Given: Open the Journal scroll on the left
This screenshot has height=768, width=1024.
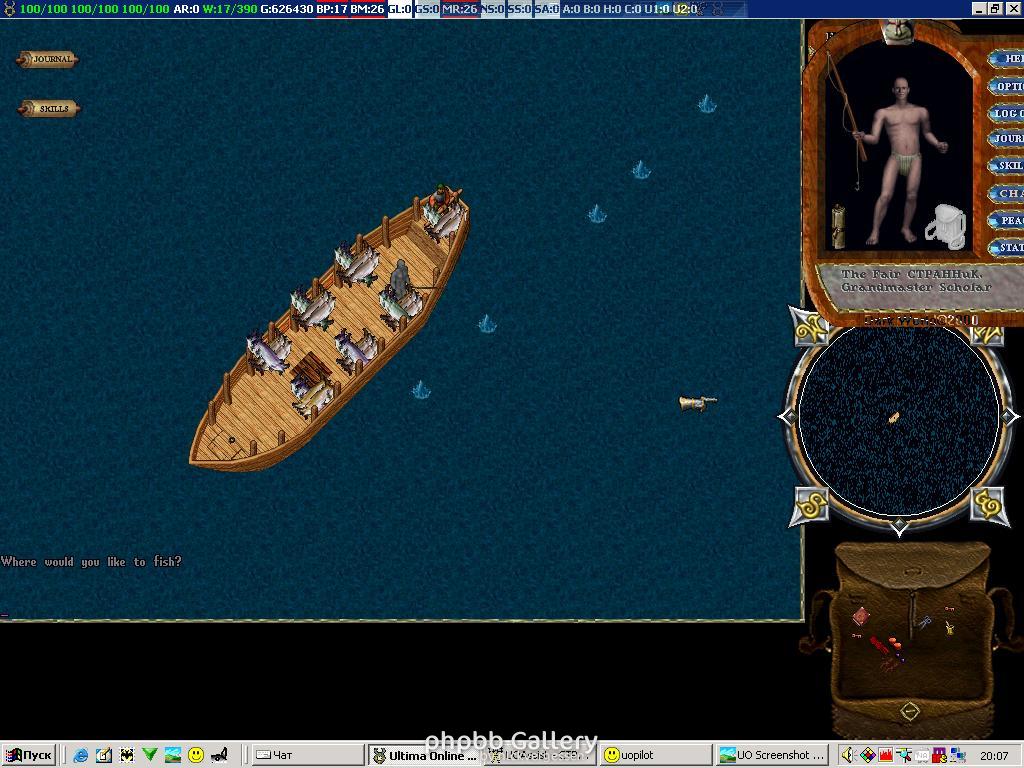Looking at the screenshot, I should click(x=47, y=60).
